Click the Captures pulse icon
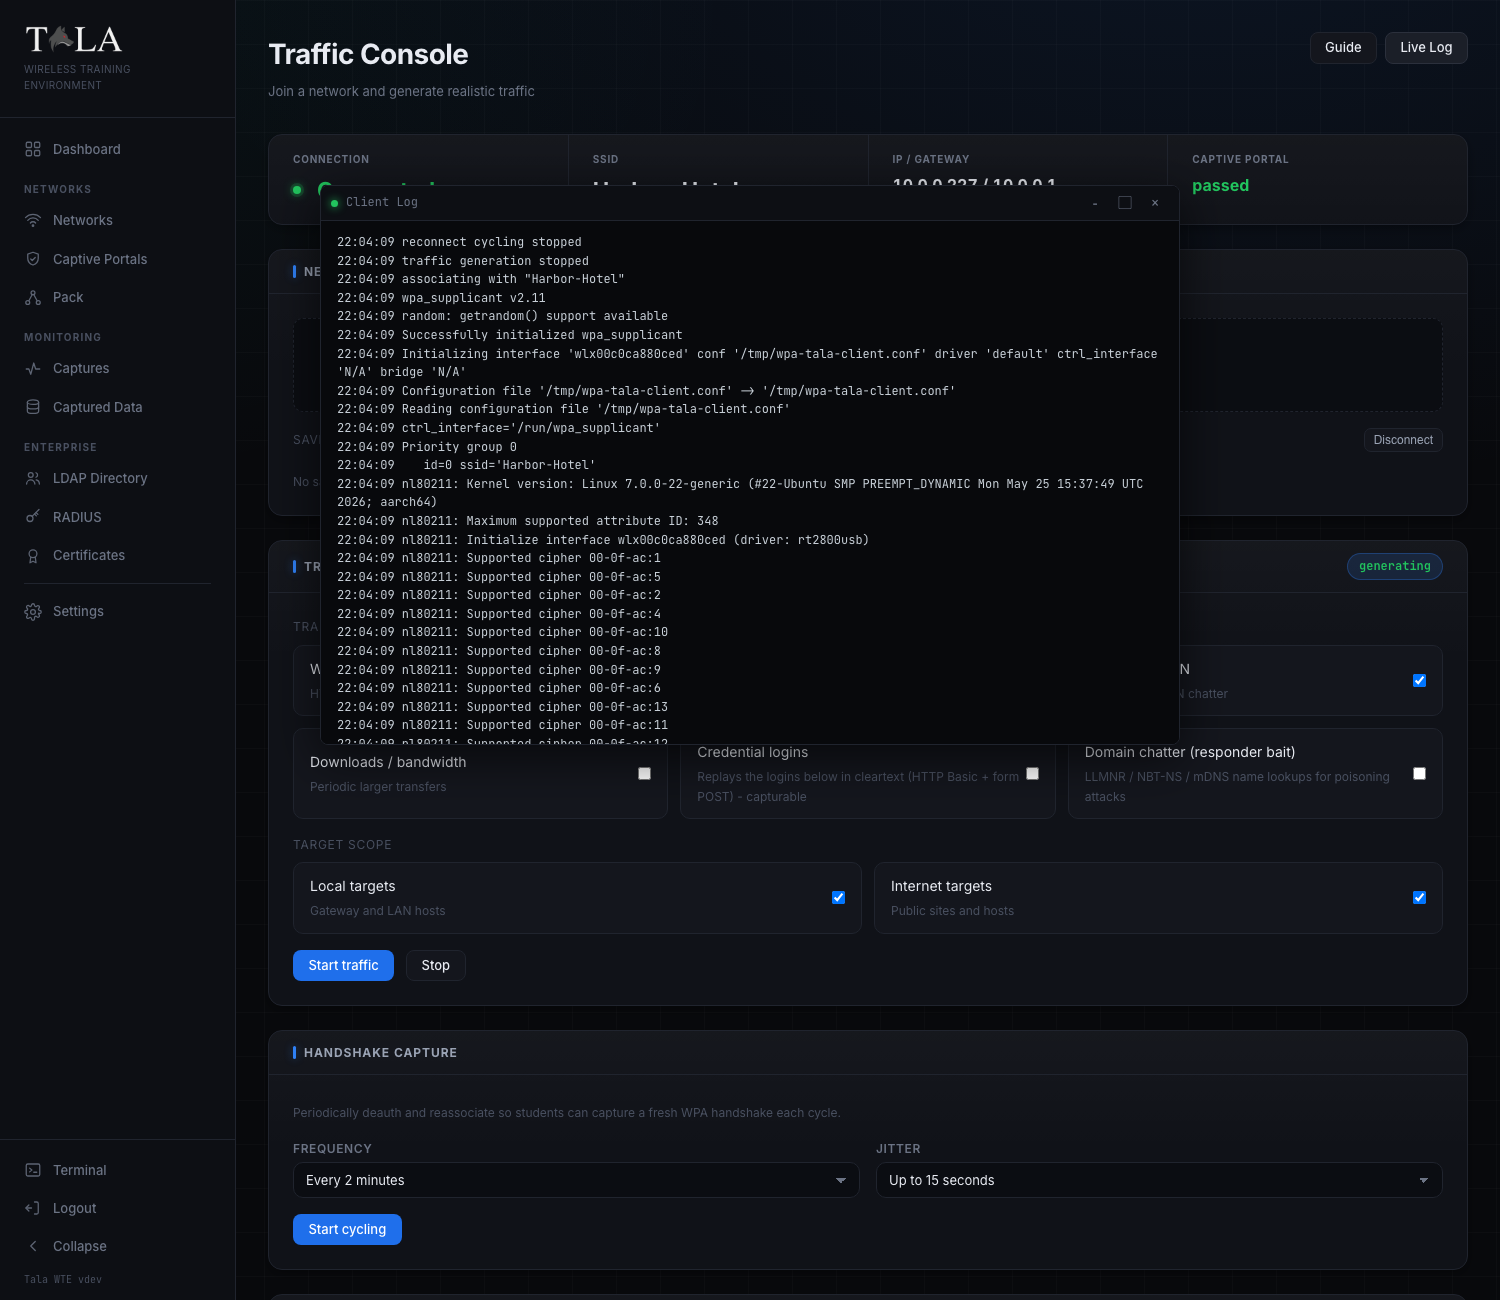The width and height of the screenshot is (1500, 1300). pyautogui.click(x=33, y=368)
